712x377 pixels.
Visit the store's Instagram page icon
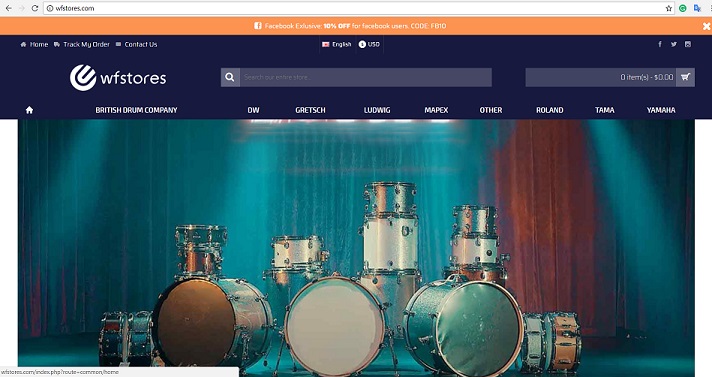[688, 44]
